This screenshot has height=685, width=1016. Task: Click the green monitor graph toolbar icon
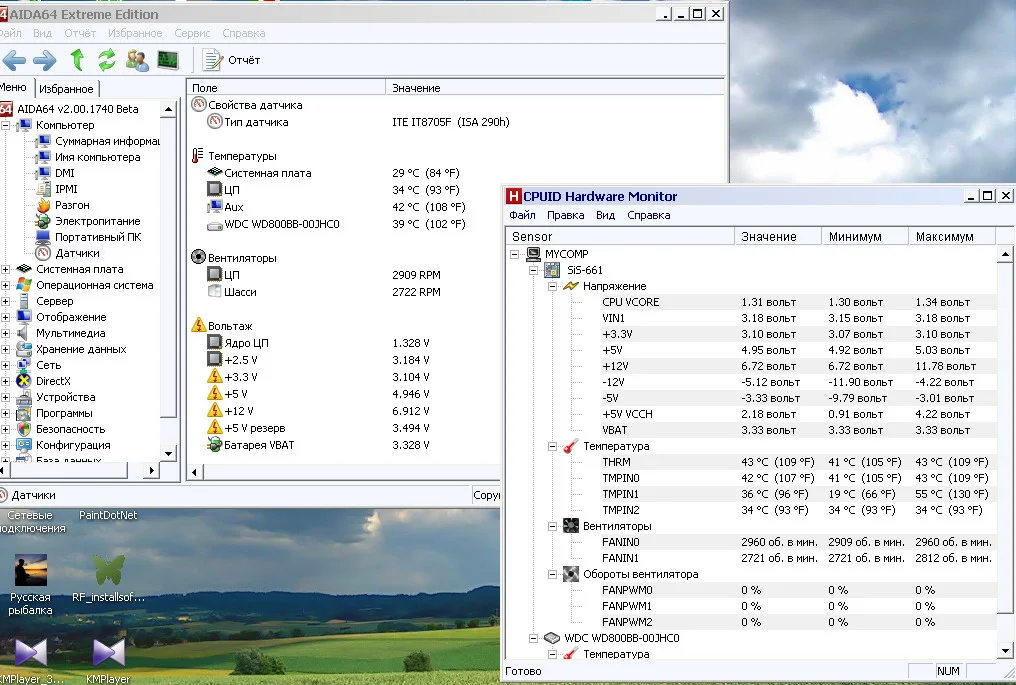pyautogui.click(x=167, y=60)
